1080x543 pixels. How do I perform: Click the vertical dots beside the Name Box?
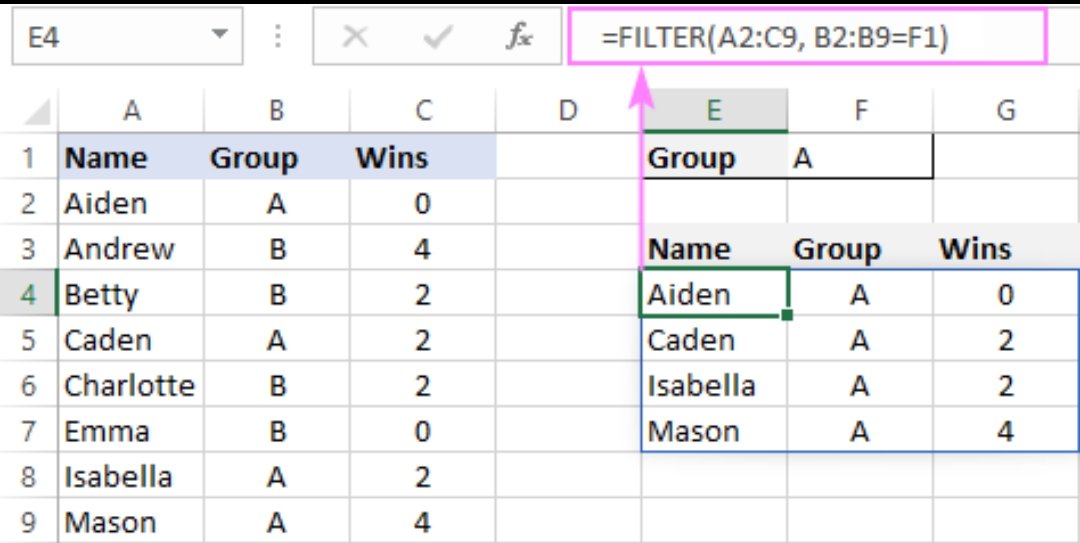click(279, 38)
